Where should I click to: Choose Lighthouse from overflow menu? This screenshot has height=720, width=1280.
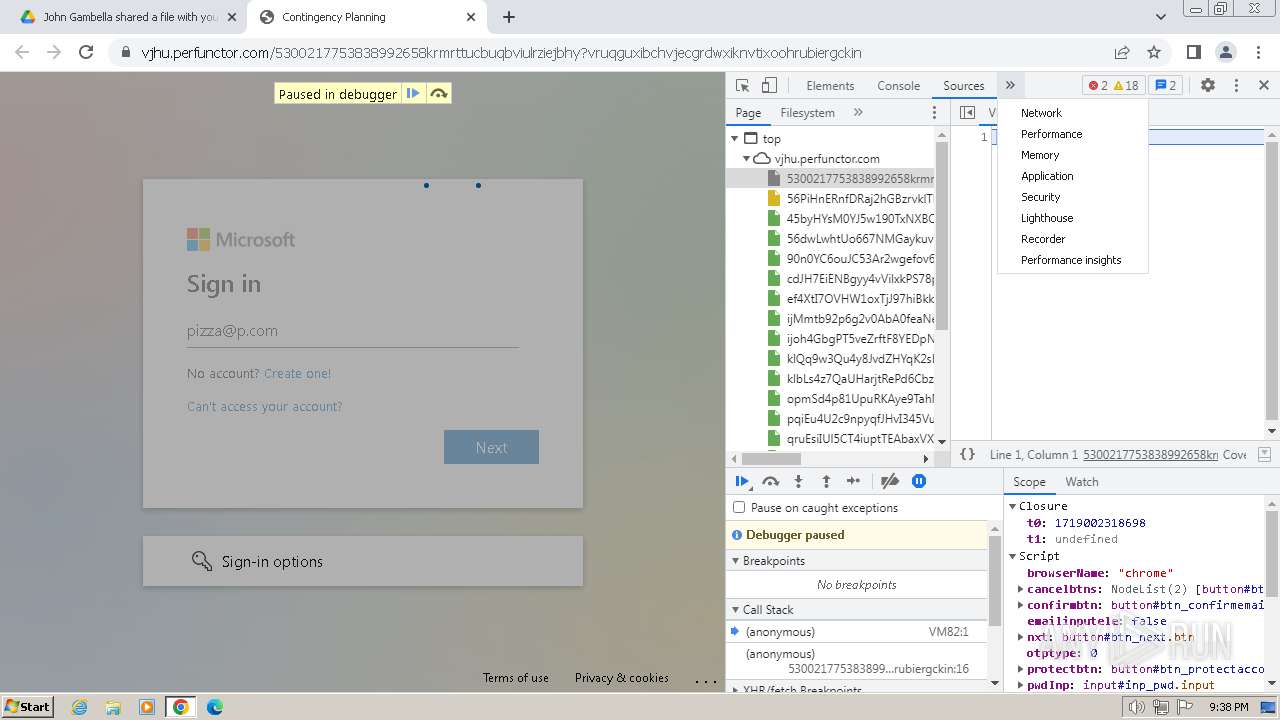tap(1073, 218)
